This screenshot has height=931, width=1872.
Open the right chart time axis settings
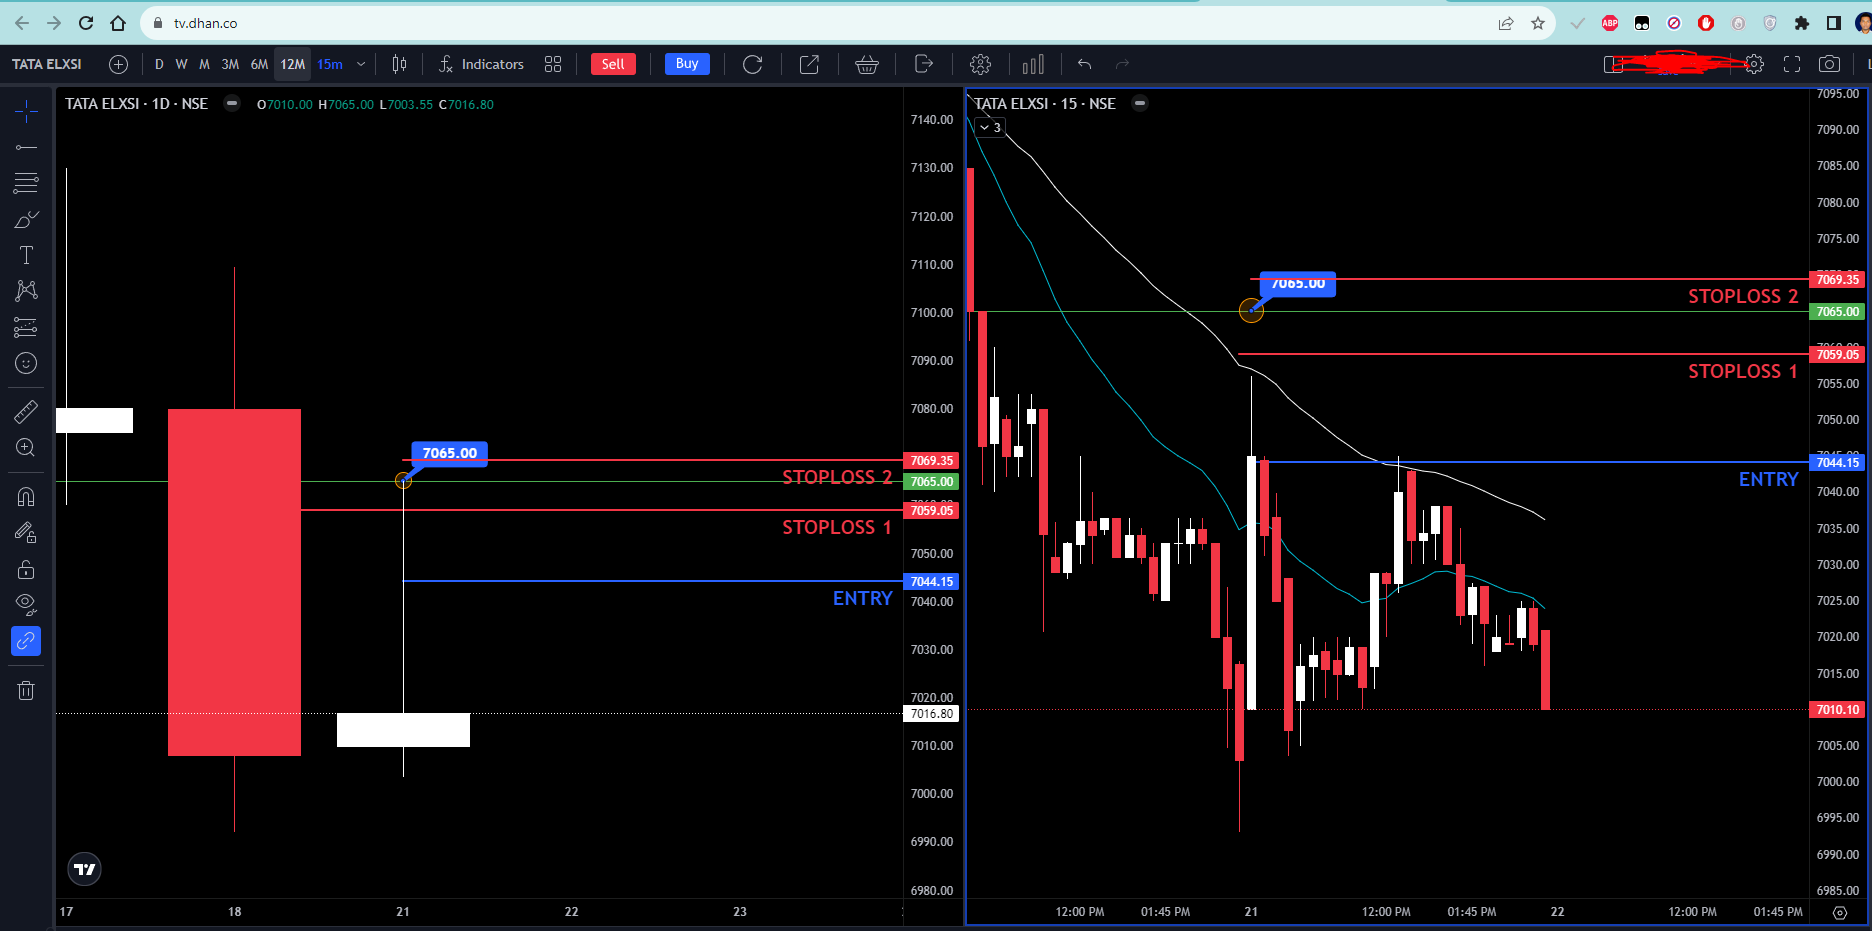[x=1840, y=912]
